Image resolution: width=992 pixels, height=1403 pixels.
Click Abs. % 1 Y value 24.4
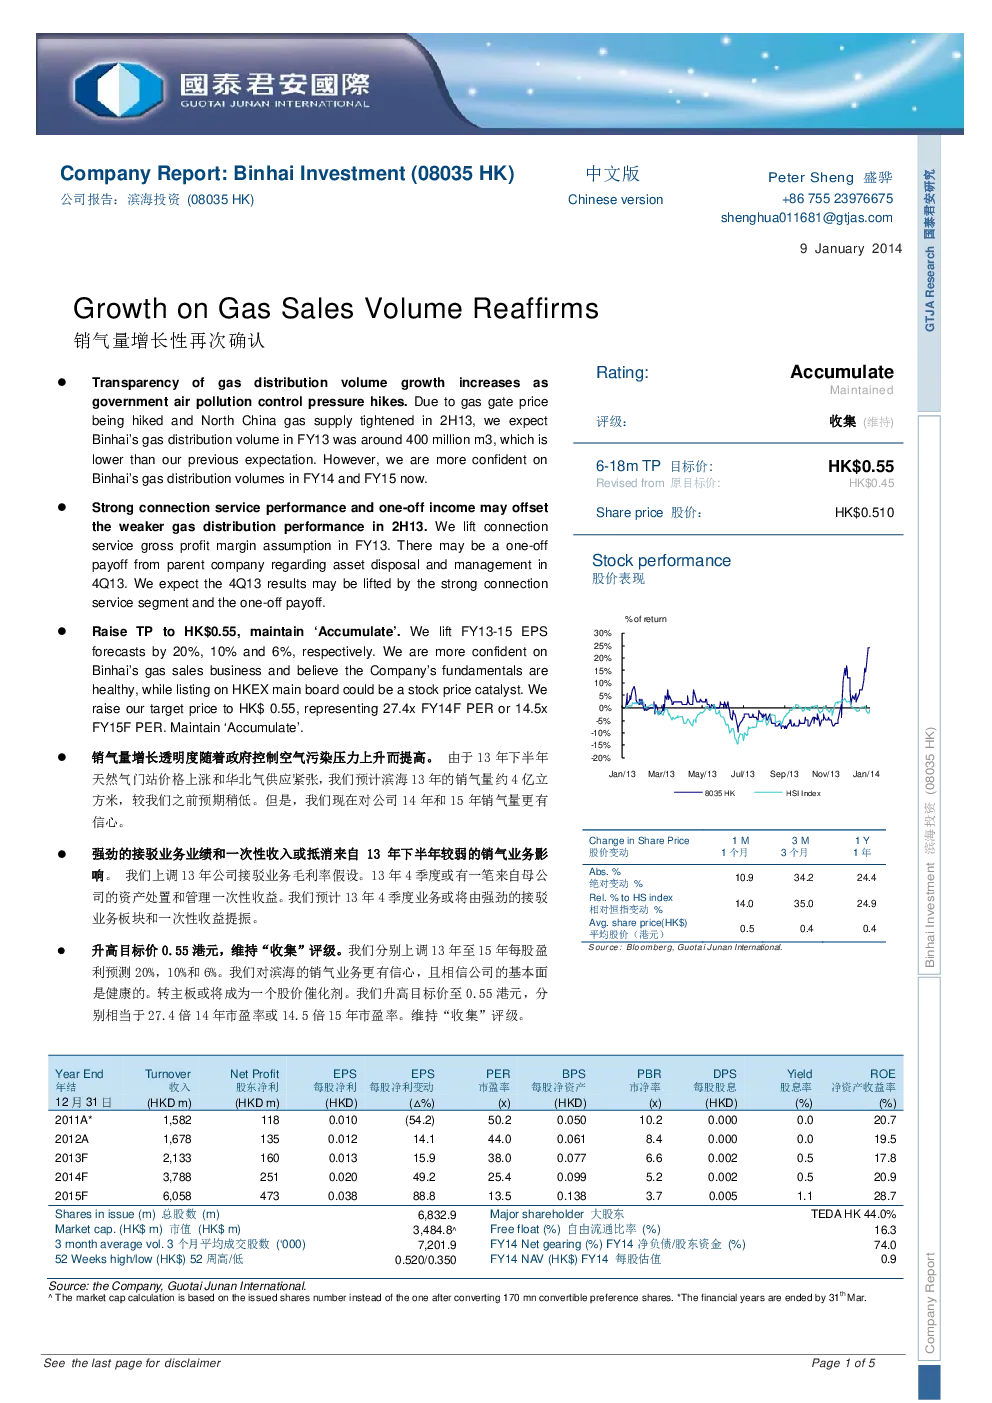[x=866, y=878]
